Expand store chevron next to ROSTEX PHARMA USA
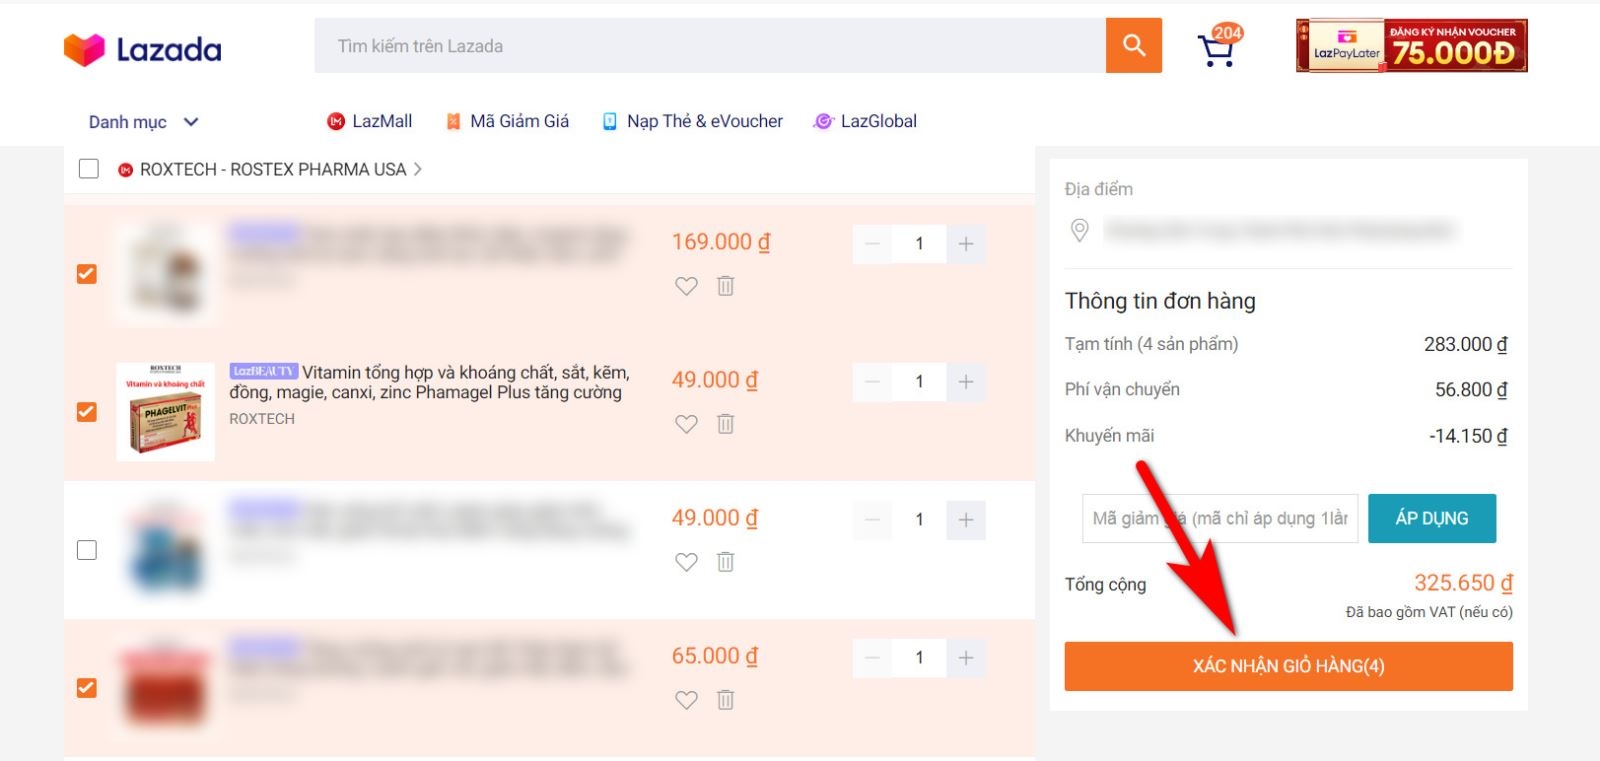 click(x=417, y=169)
